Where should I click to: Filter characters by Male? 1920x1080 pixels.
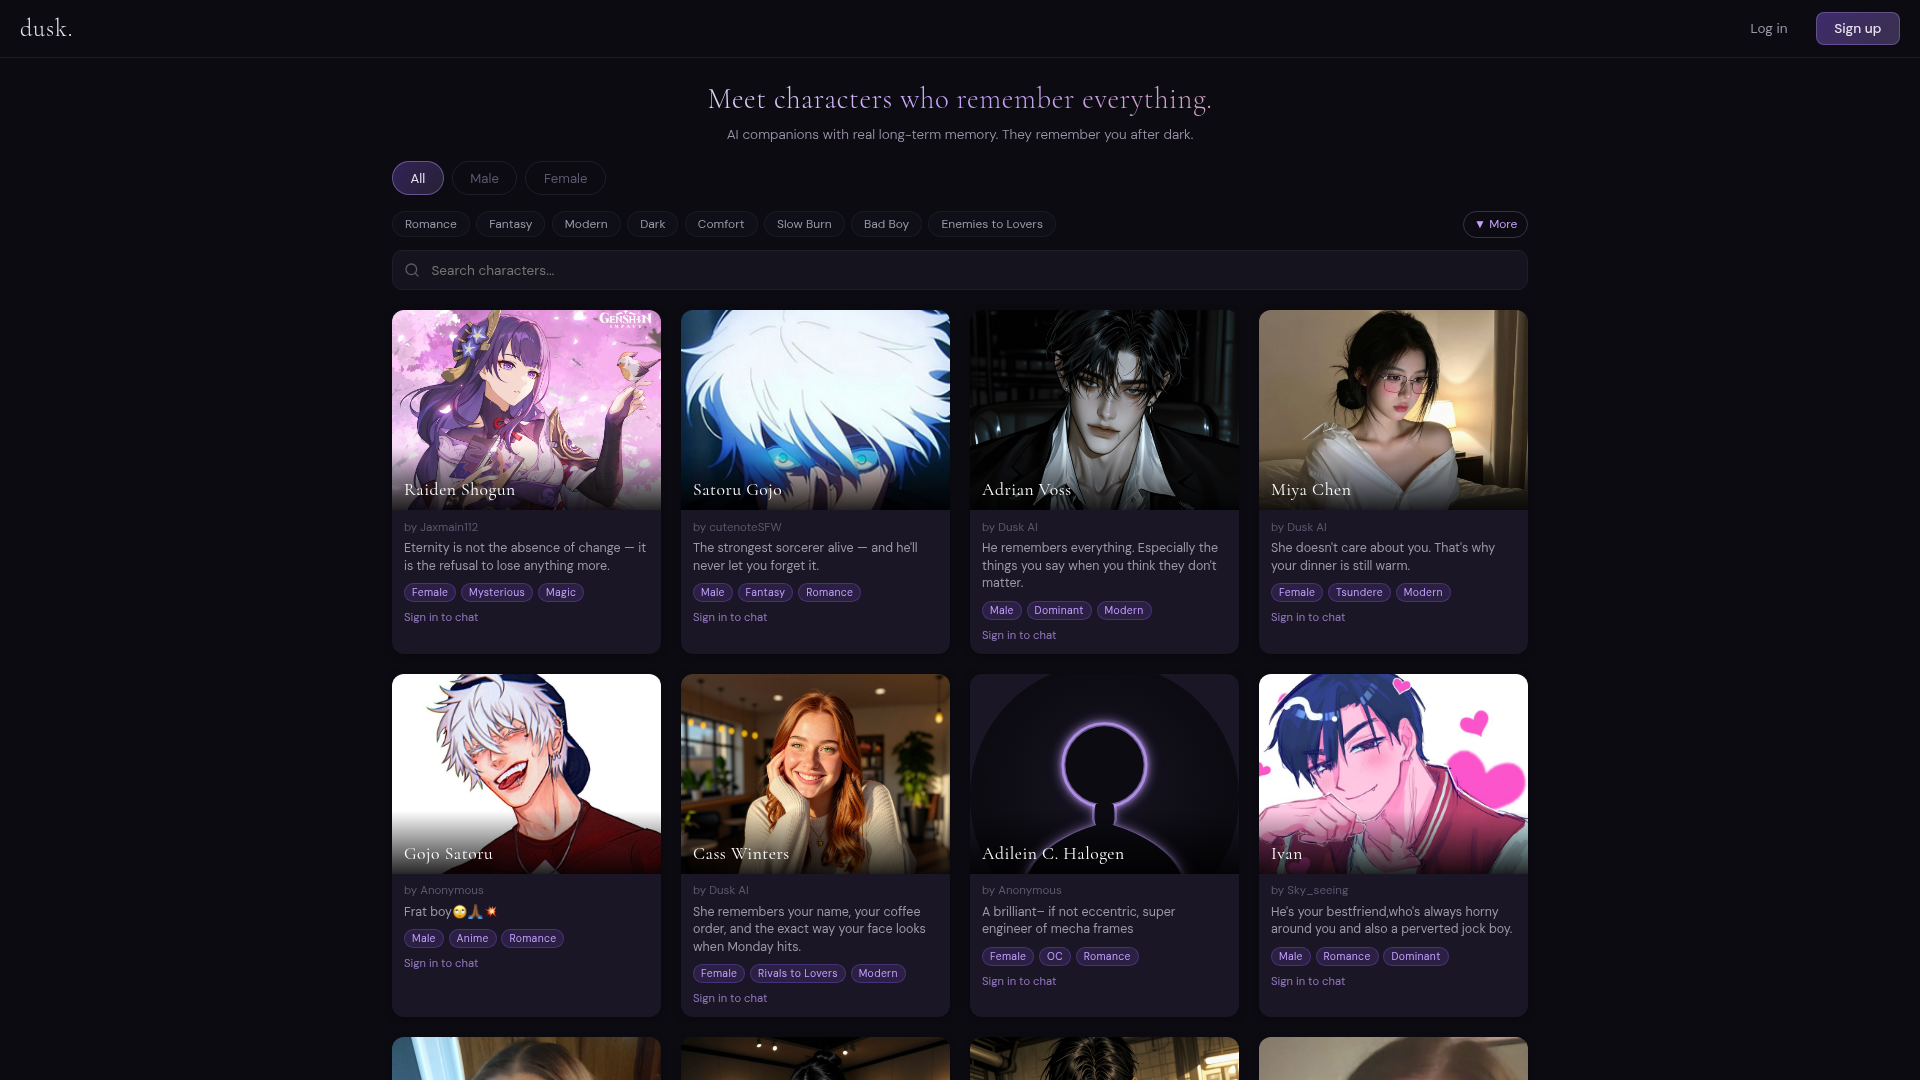click(x=484, y=178)
